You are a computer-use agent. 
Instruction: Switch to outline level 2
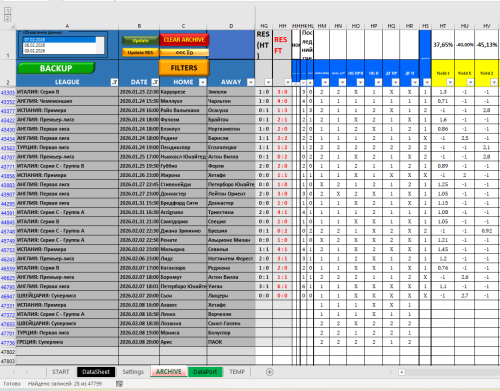pyautogui.click(x=7, y=18)
